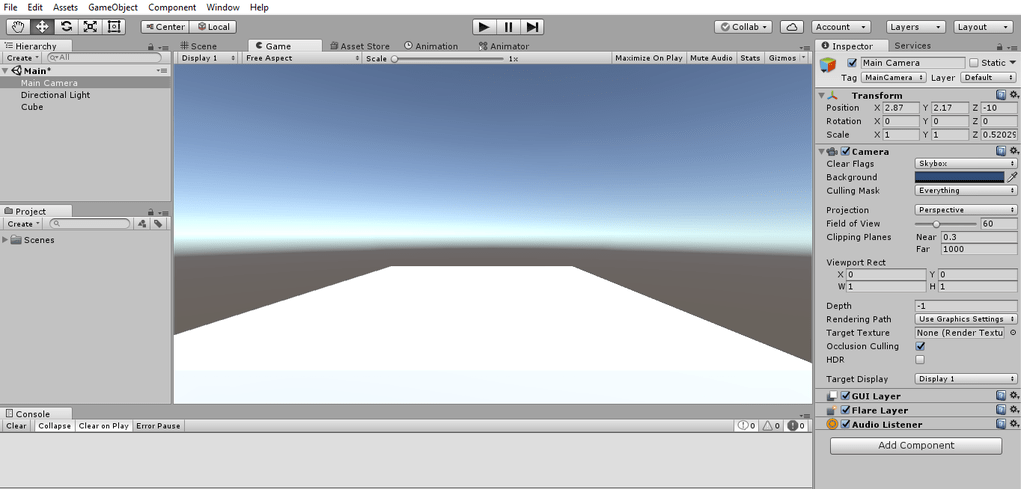Disable the Audio Listener checkbox

845,425
